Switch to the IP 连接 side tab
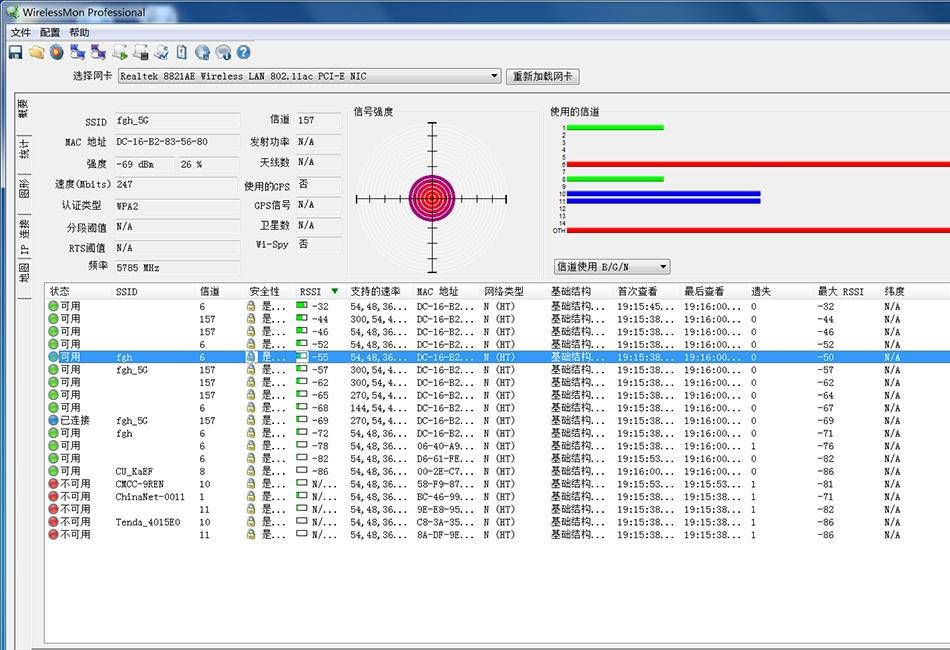 [24, 237]
